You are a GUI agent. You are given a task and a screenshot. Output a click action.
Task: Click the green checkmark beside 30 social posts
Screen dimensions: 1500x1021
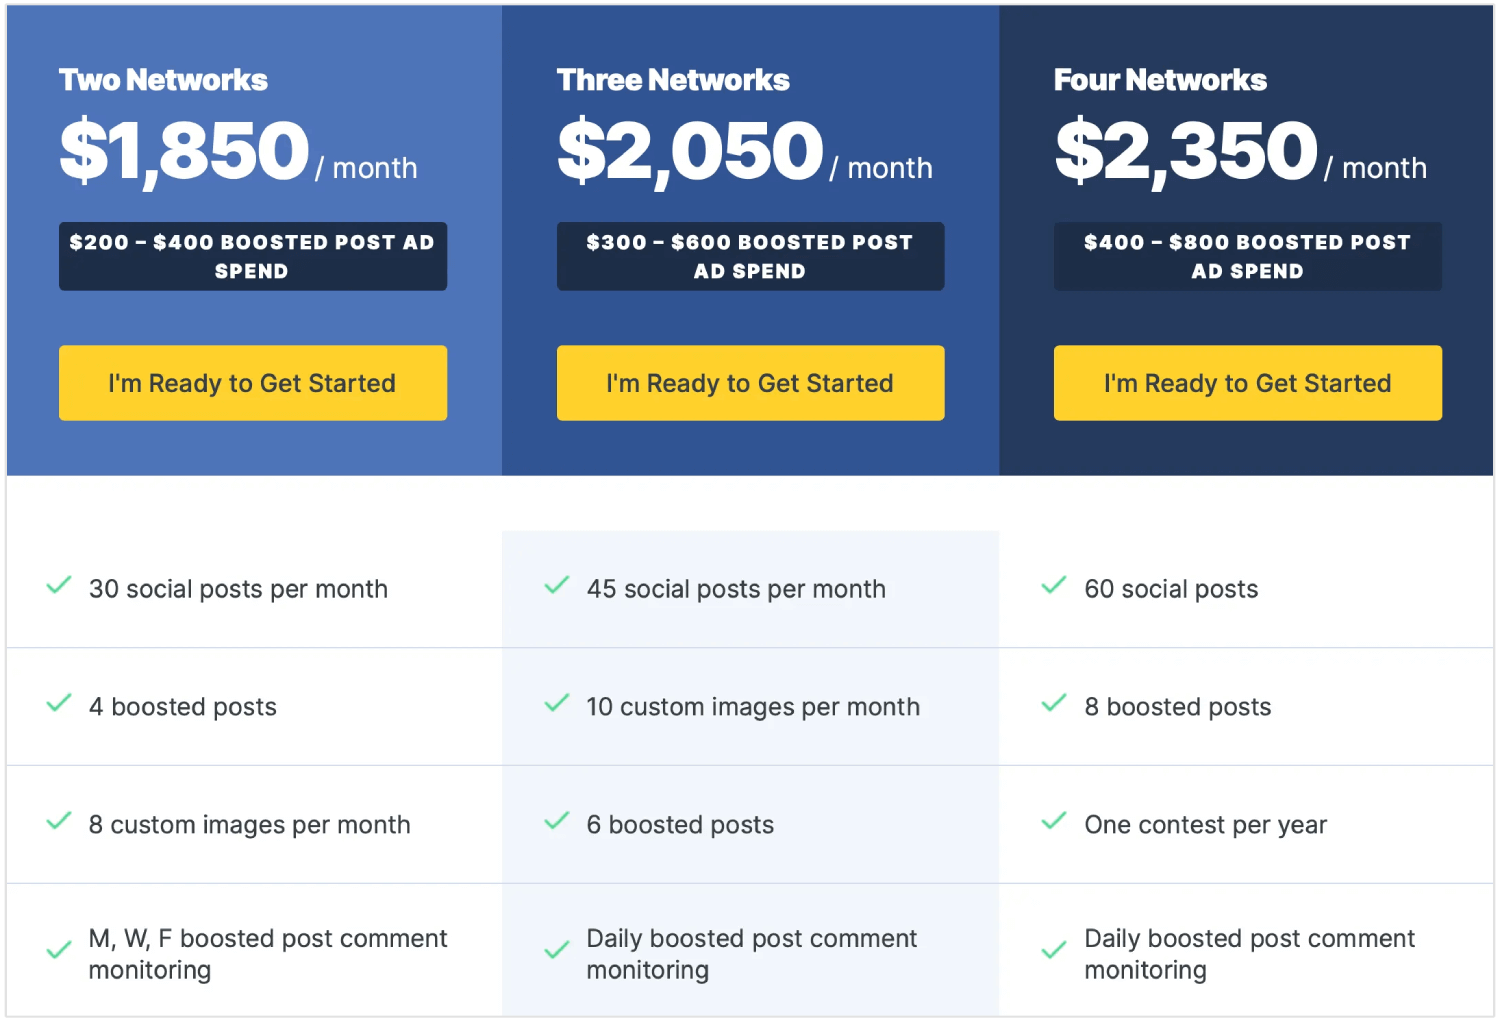tap(58, 585)
